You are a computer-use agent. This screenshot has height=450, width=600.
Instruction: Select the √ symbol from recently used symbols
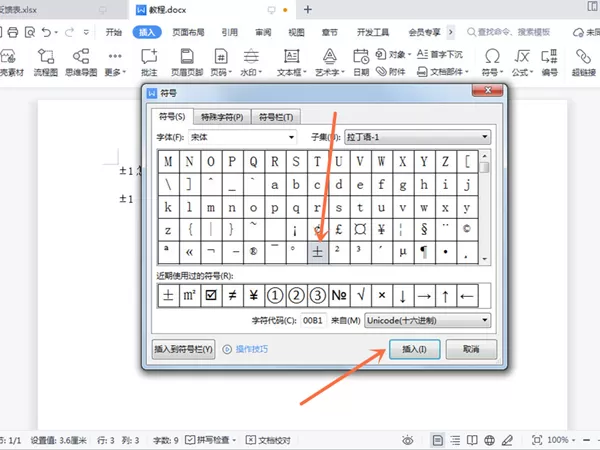(360, 295)
